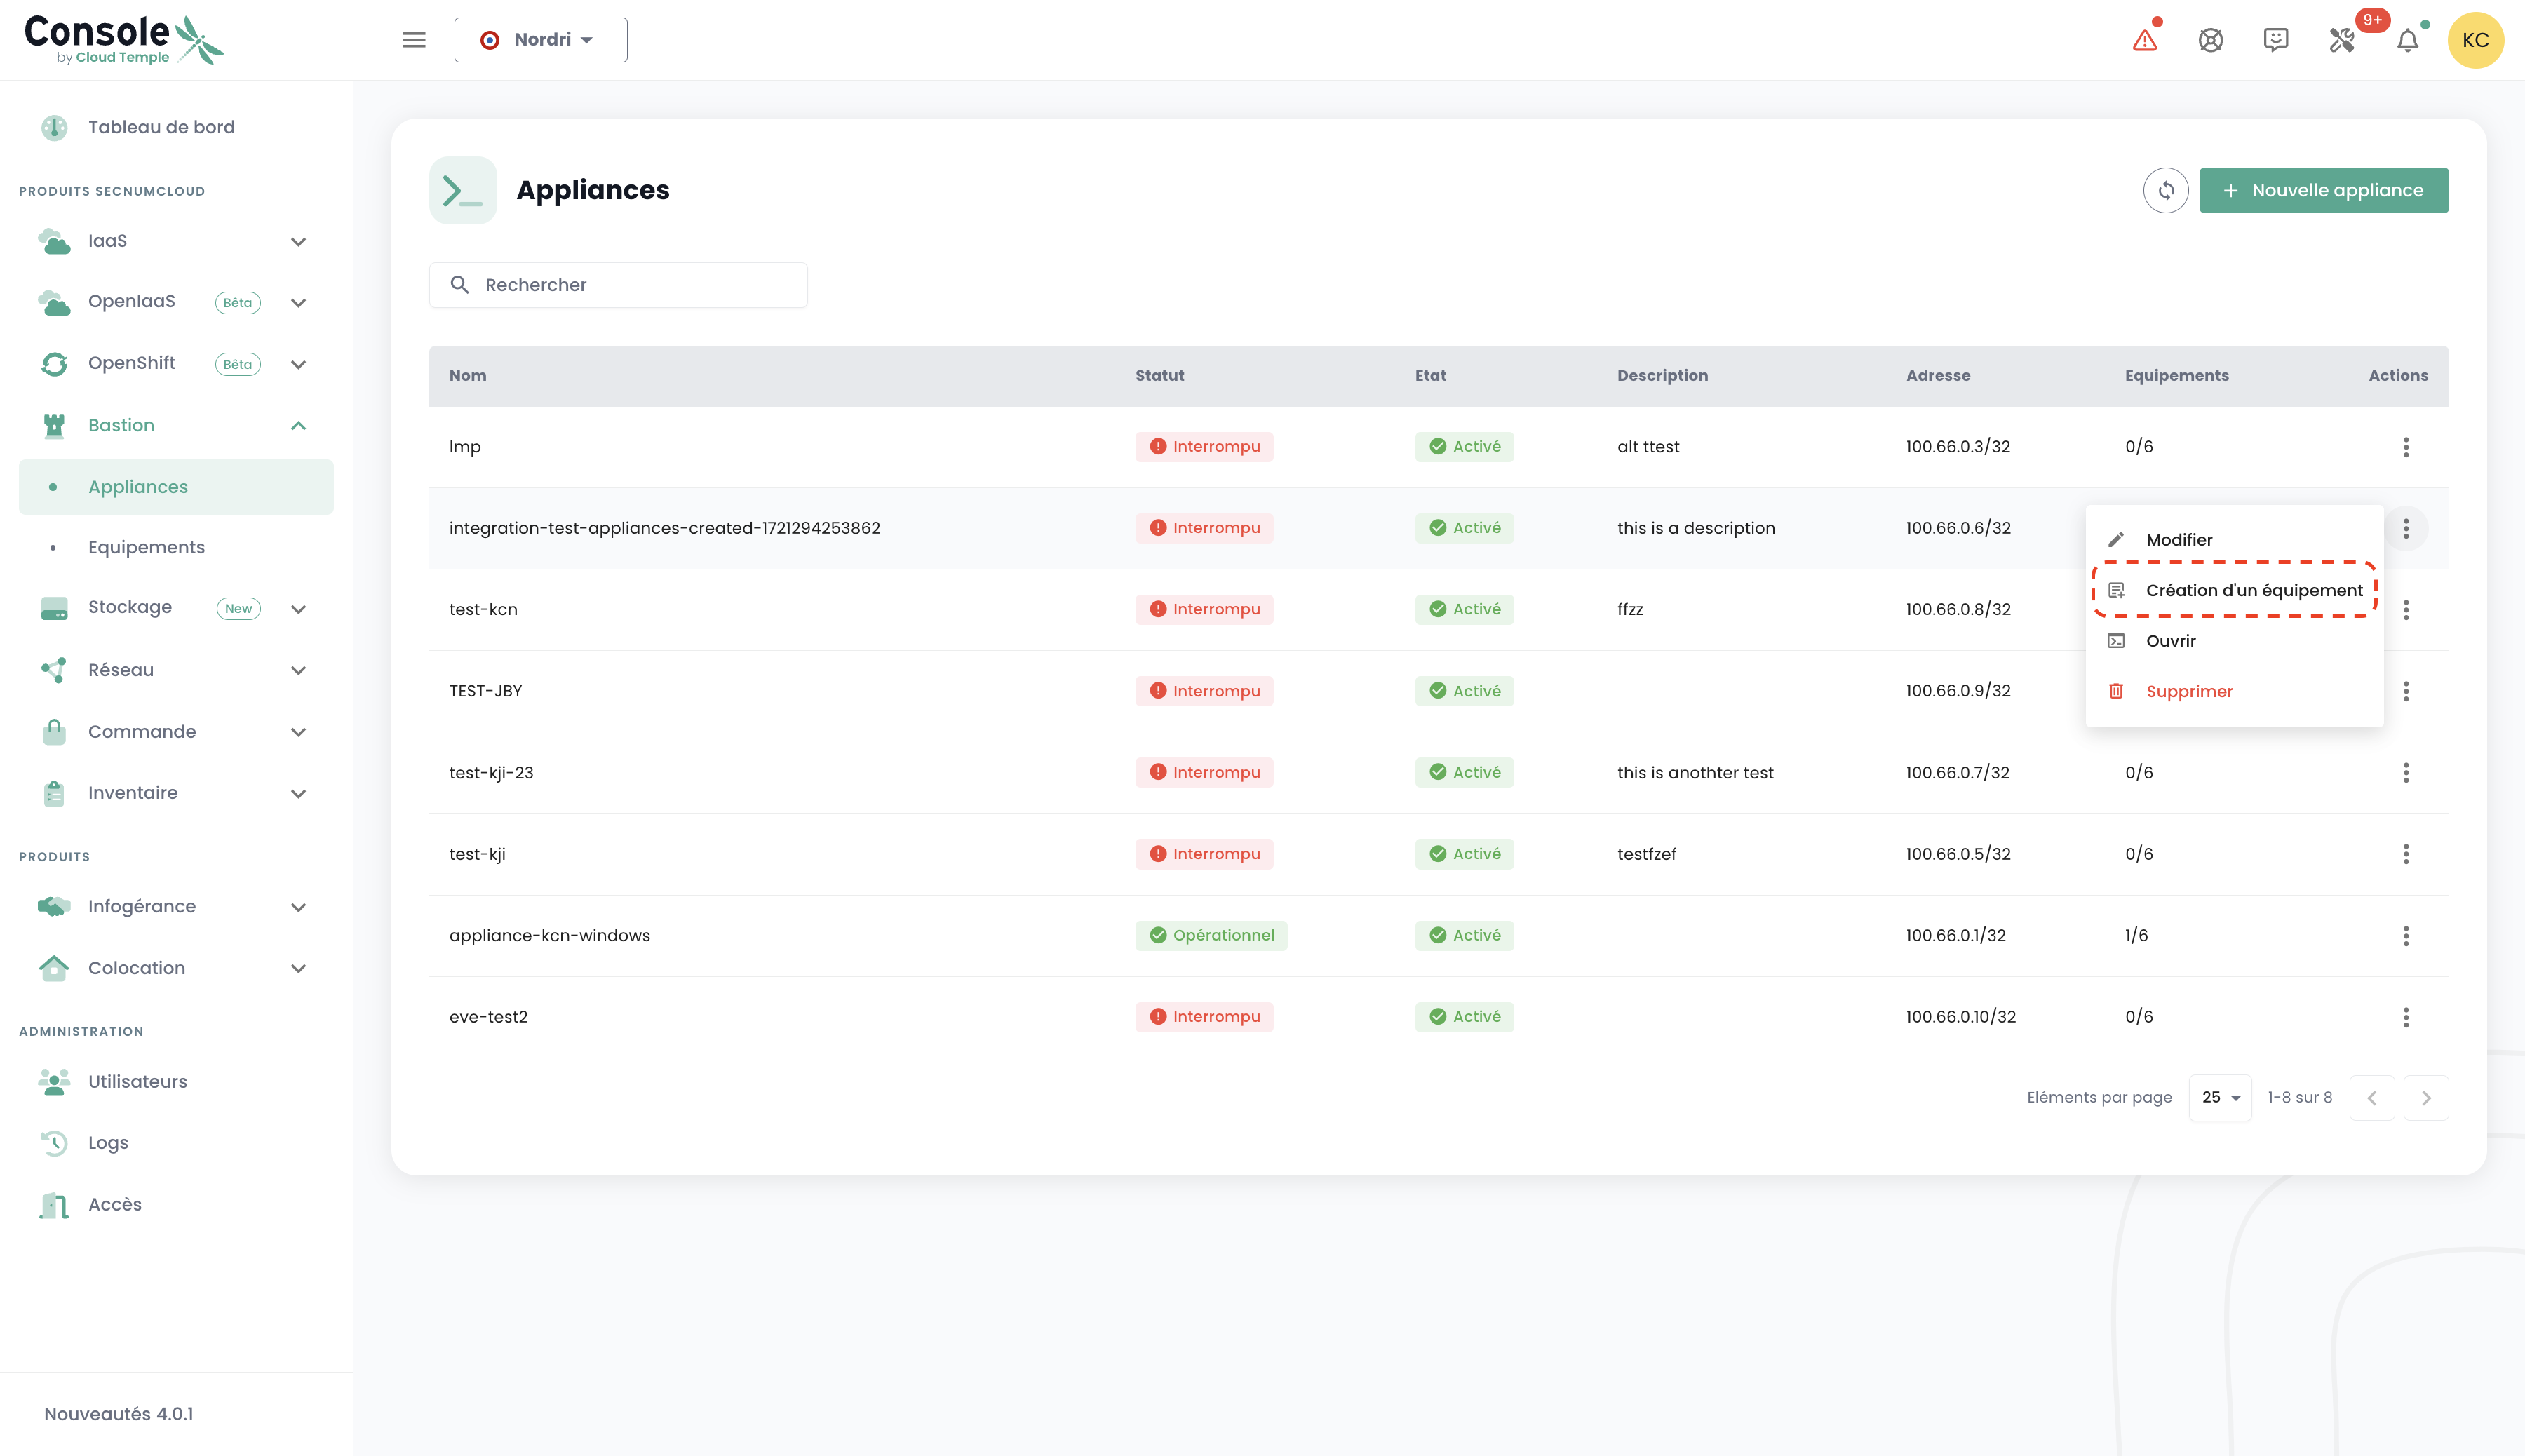Open Logs in the administration section
The image size is (2525, 1456).
108,1142
